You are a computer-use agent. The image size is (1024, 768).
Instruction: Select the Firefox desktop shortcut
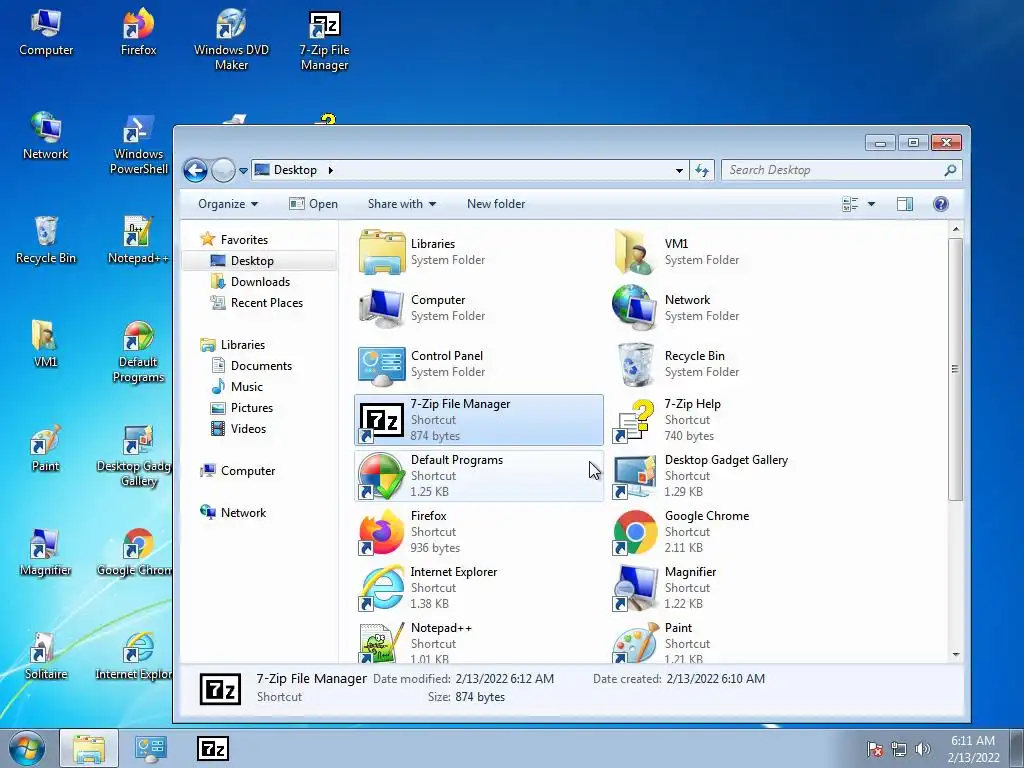click(x=138, y=33)
